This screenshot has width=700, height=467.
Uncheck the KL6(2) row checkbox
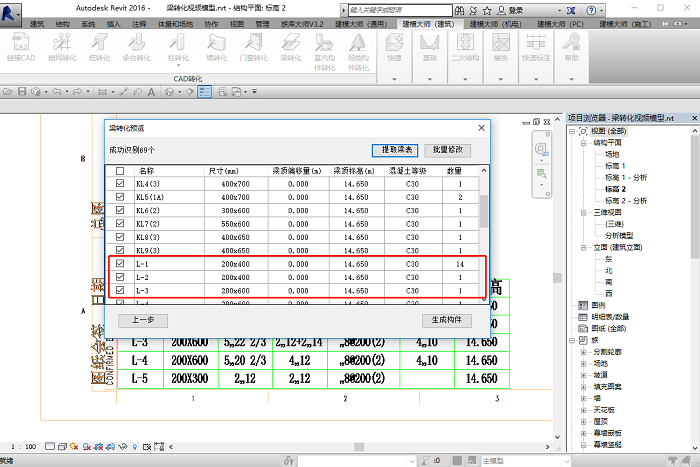tap(120, 210)
